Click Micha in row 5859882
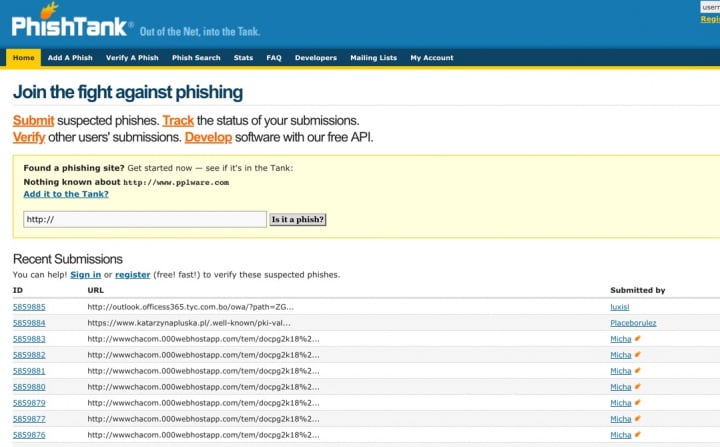 pyautogui.click(x=621, y=355)
